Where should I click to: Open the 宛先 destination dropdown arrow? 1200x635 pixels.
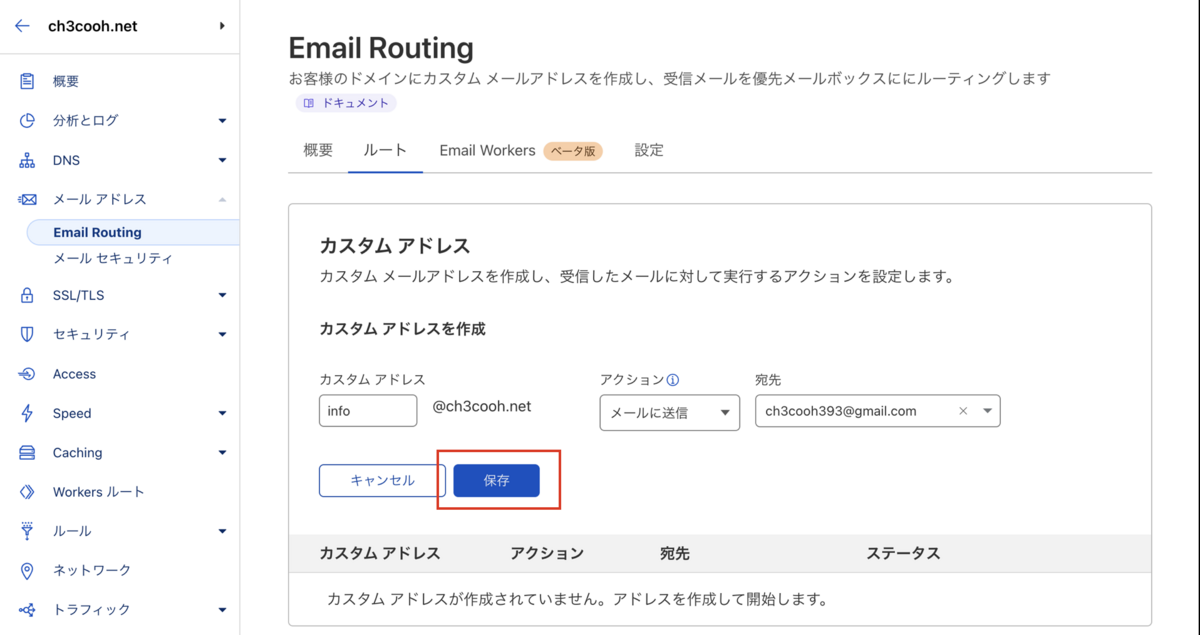click(987, 411)
